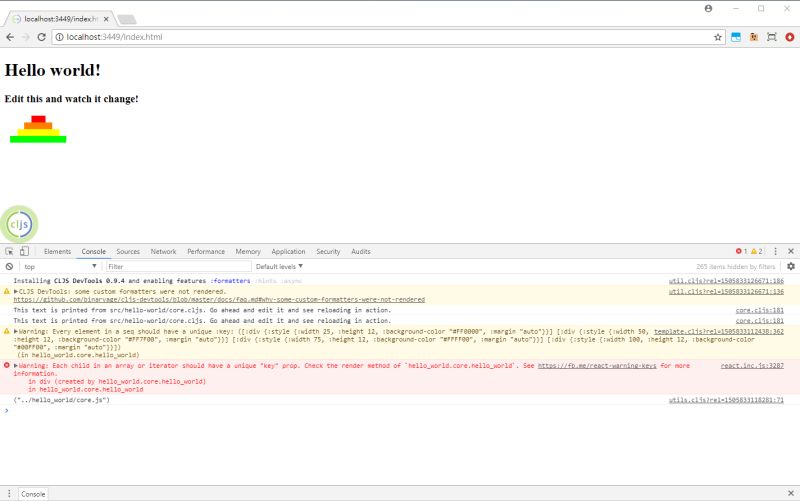This screenshot has height=501, width=800.
Task: Expand the red React key error
Action: [x=16, y=365]
